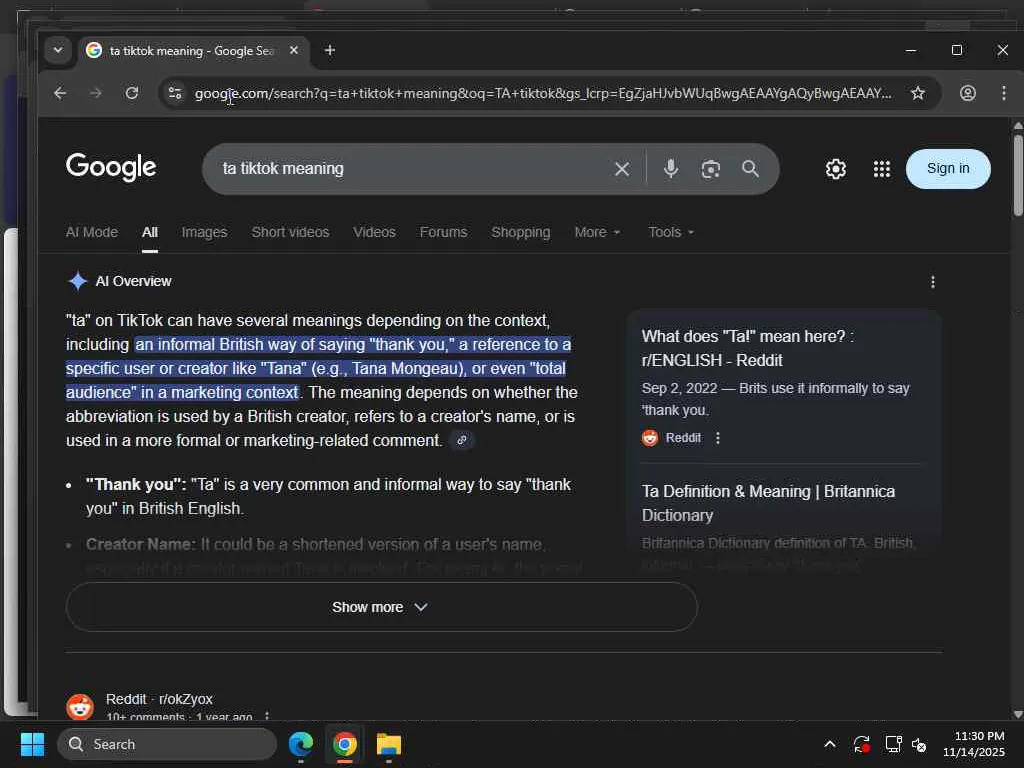This screenshot has height=768, width=1024.
Task: Clear the search box with the X icon
Action: pyautogui.click(x=622, y=169)
